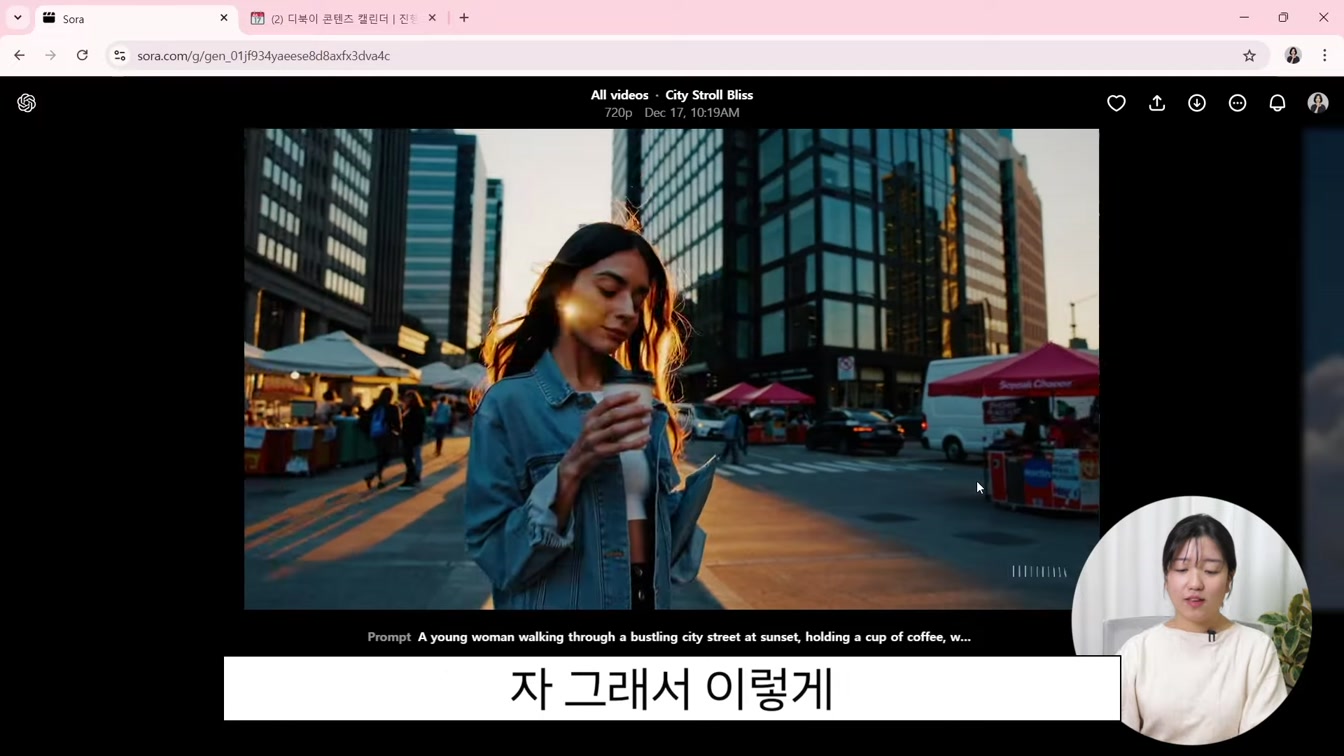
Task: Open the more options ellipsis icon
Action: (1237, 103)
